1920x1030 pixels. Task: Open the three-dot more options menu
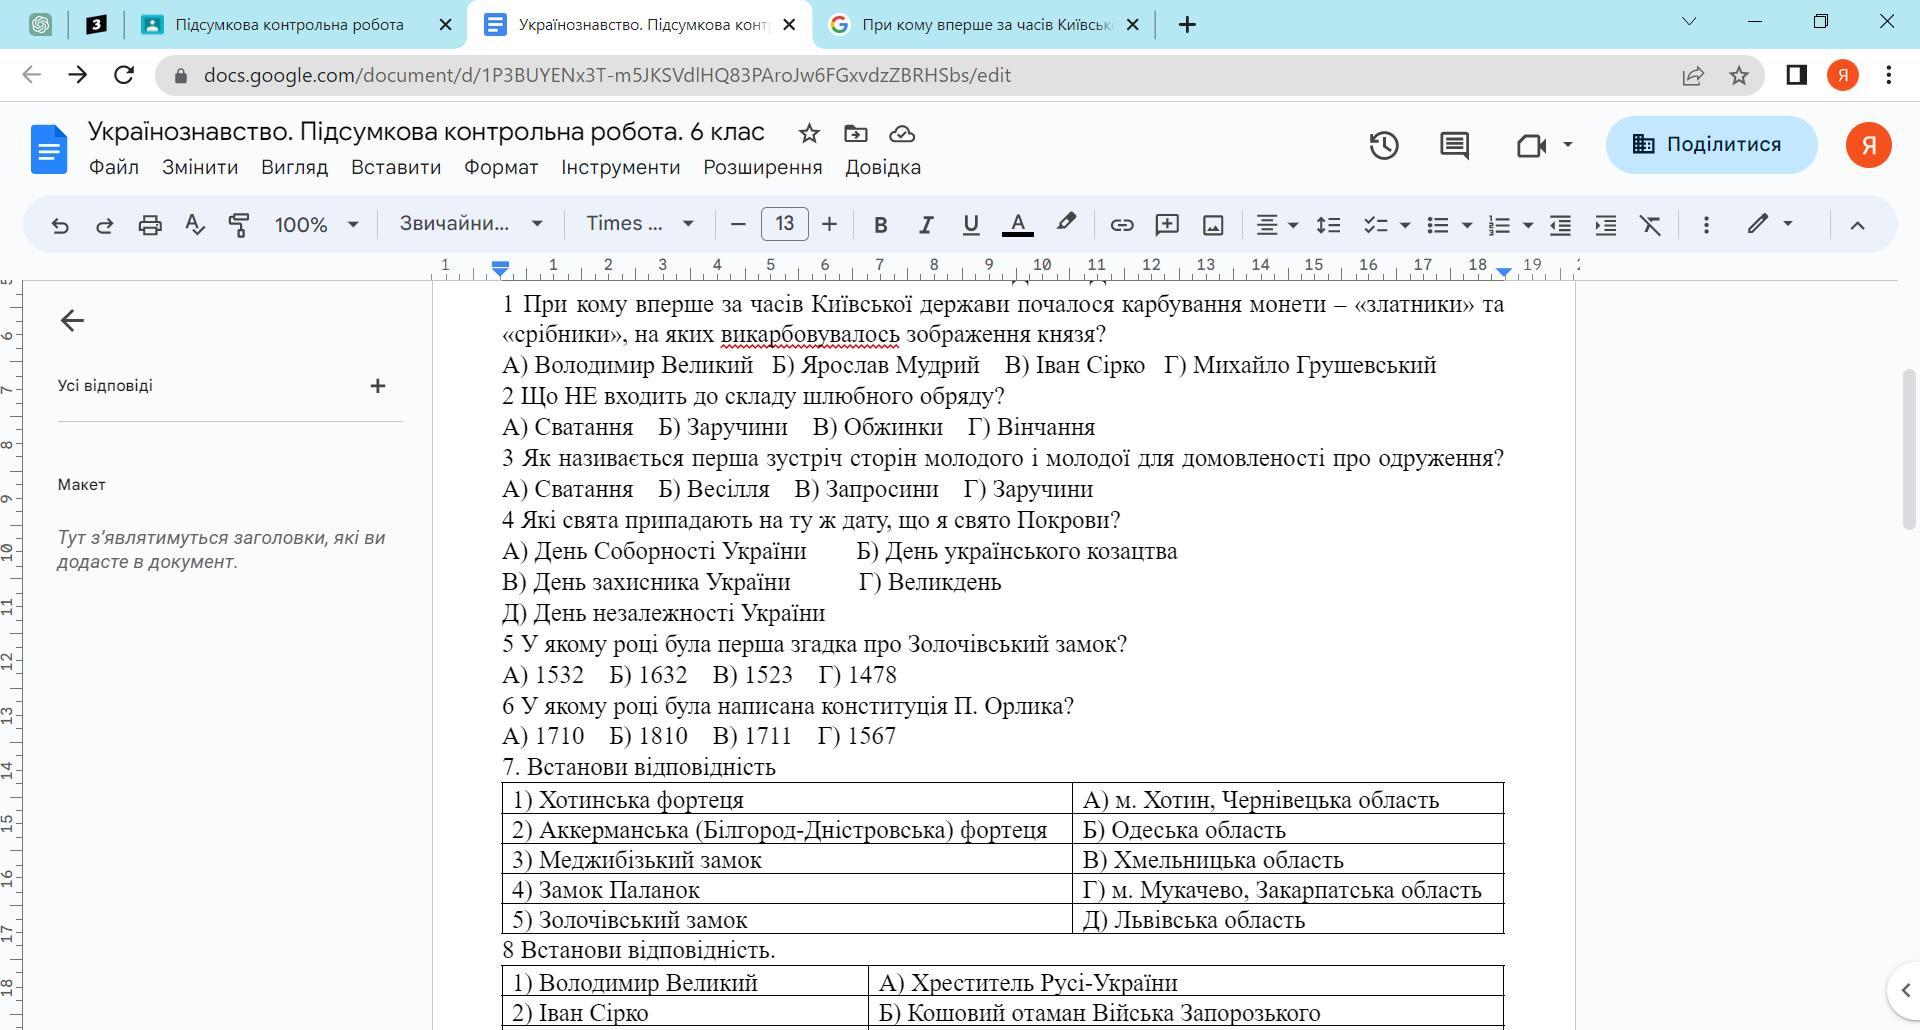[1706, 225]
